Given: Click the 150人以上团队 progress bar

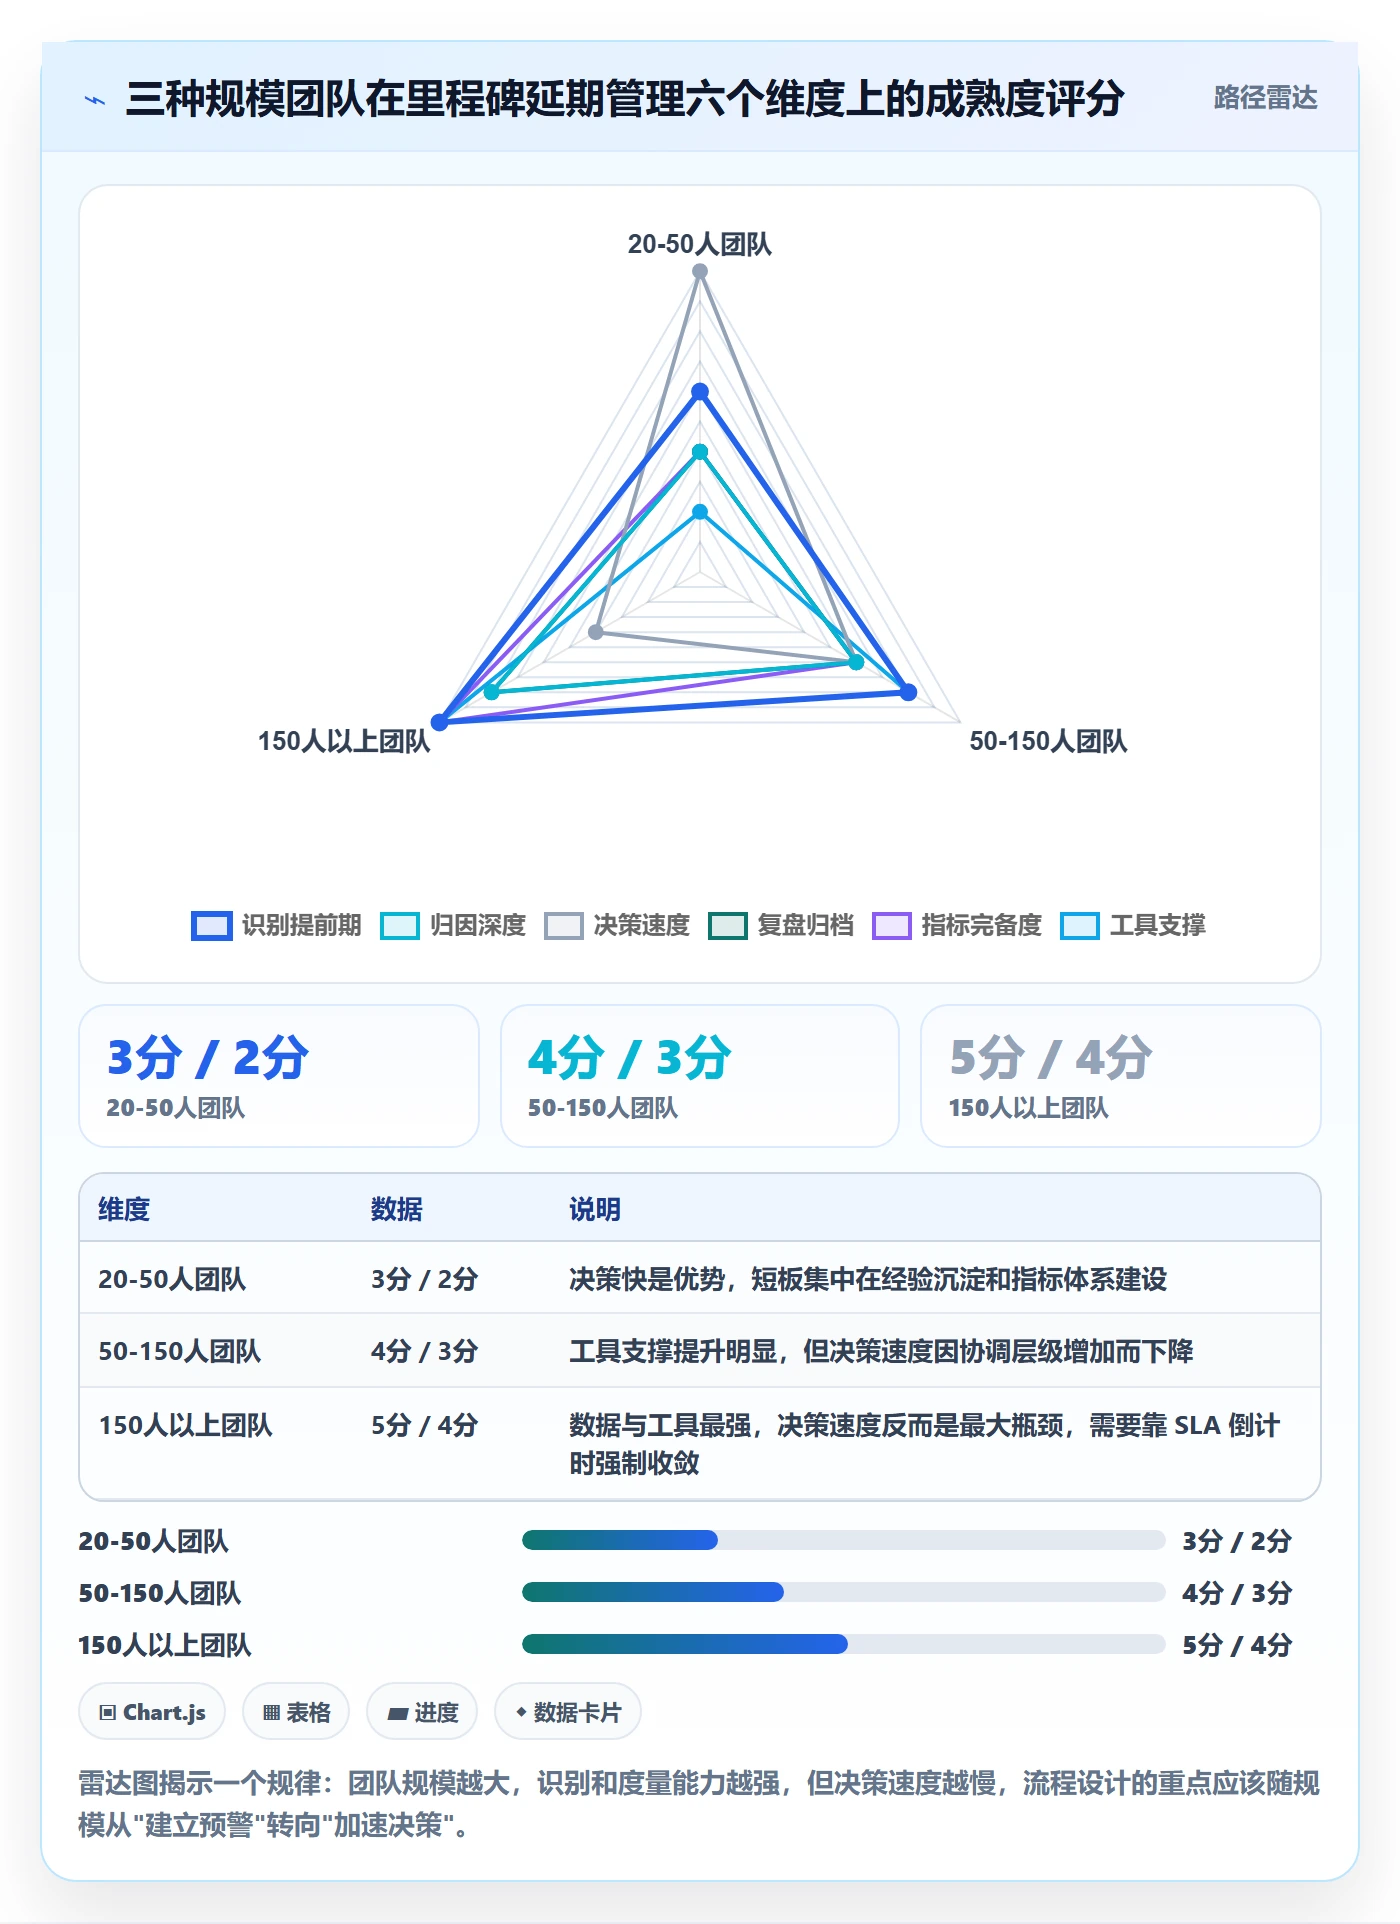Looking at the screenshot, I should pos(843,1644).
